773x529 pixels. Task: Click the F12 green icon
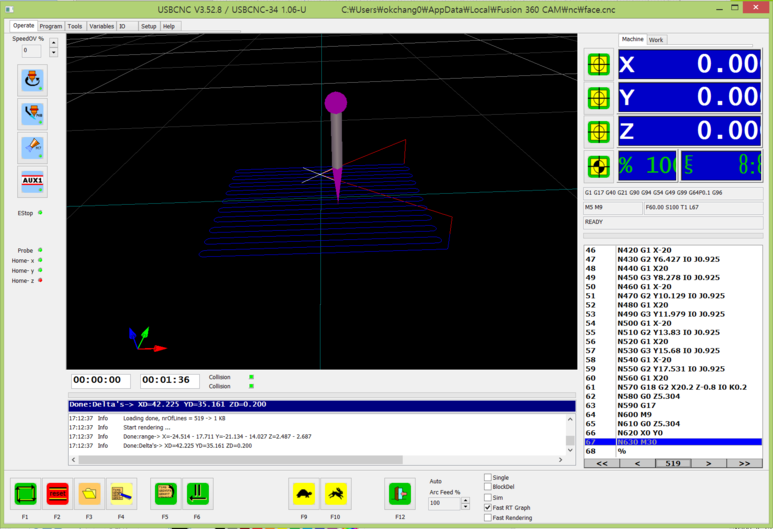click(x=400, y=494)
